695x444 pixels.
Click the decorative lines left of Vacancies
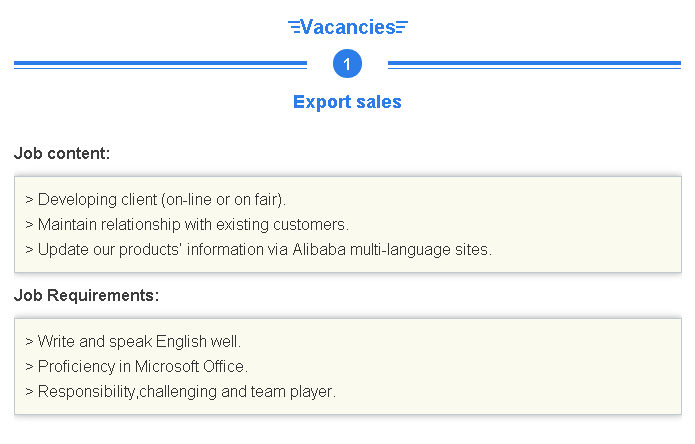294,27
